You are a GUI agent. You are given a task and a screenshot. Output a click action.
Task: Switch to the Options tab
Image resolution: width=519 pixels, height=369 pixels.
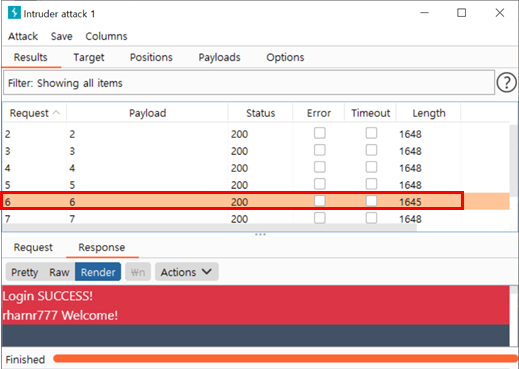pyautogui.click(x=285, y=57)
